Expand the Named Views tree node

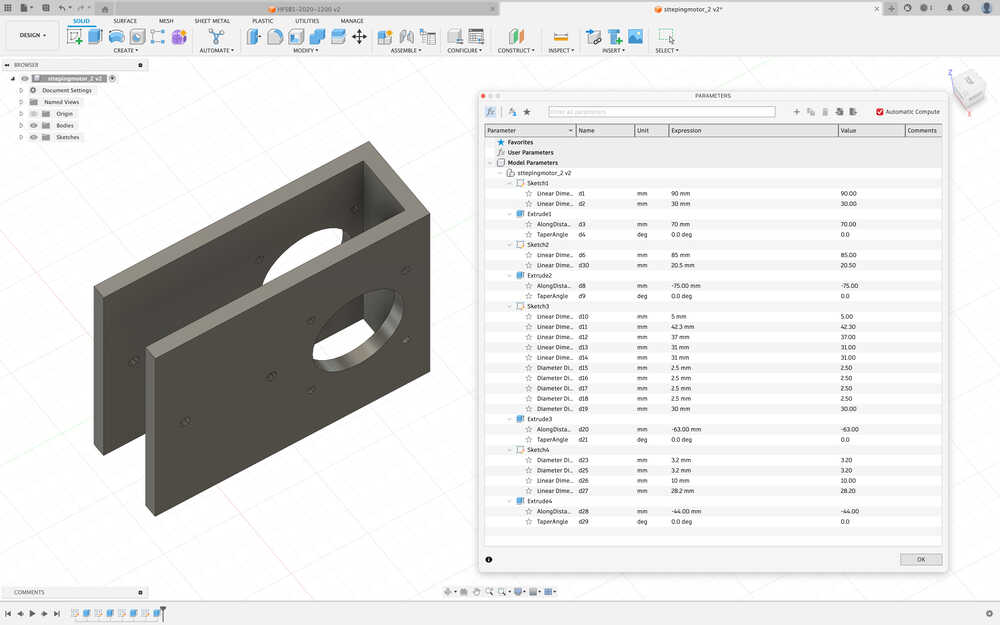coord(21,102)
